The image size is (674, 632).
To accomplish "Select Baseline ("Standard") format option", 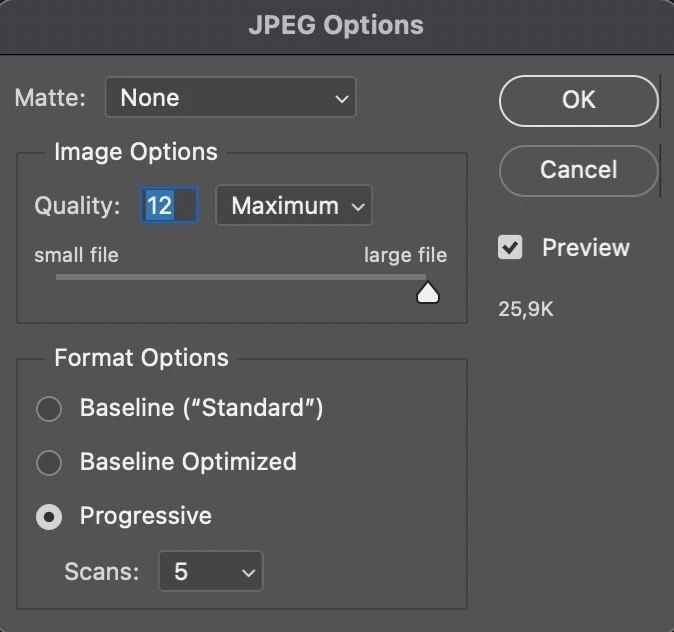I will 49,408.
